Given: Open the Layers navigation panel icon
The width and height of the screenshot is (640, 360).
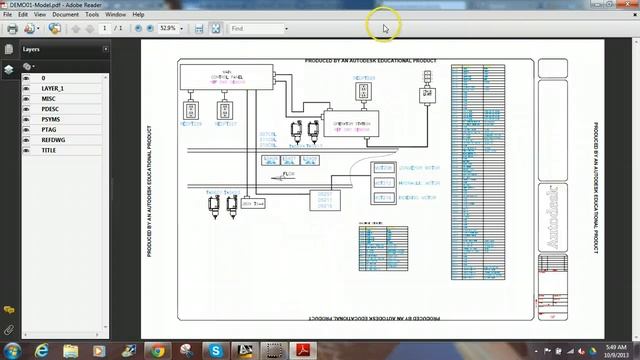Looking at the screenshot, I should [9, 69].
